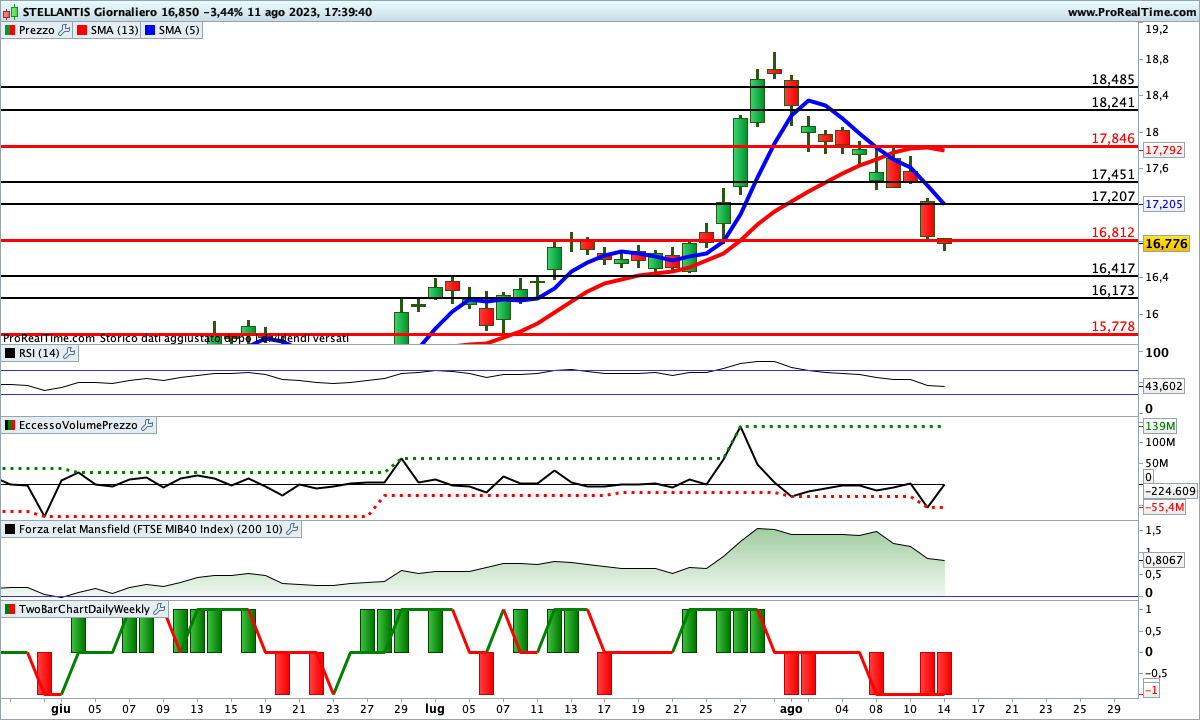Select the SMA (5) indicator label
The height and width of the screenshot is (720, 1200).
181,30
